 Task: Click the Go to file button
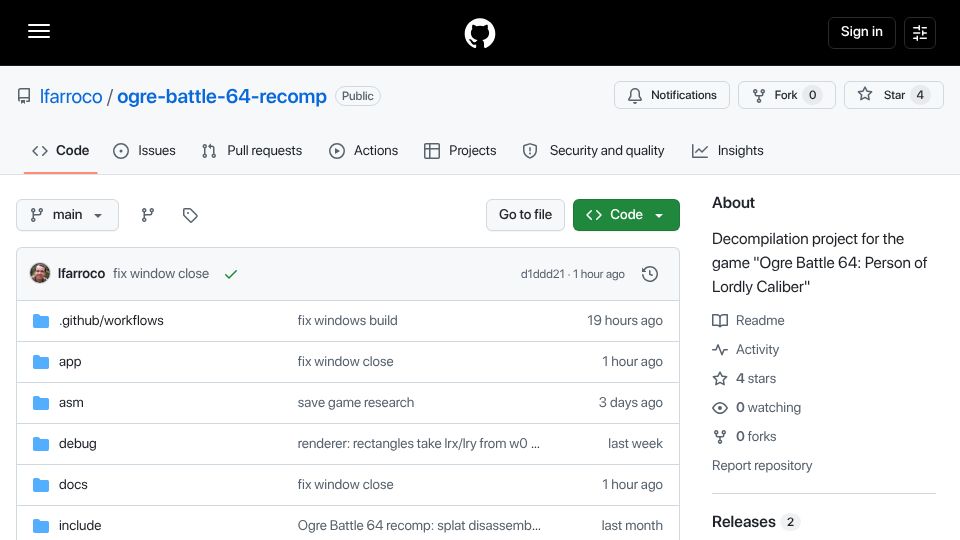525,215
